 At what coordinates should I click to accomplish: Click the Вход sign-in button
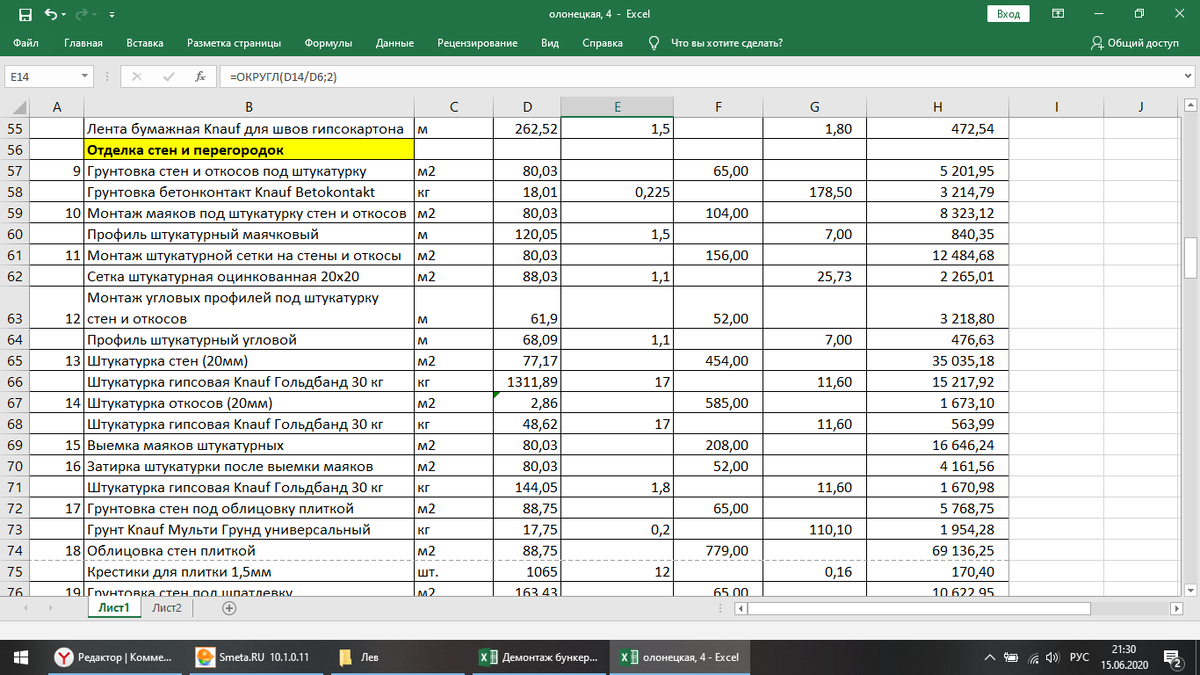coord(1008,14)
